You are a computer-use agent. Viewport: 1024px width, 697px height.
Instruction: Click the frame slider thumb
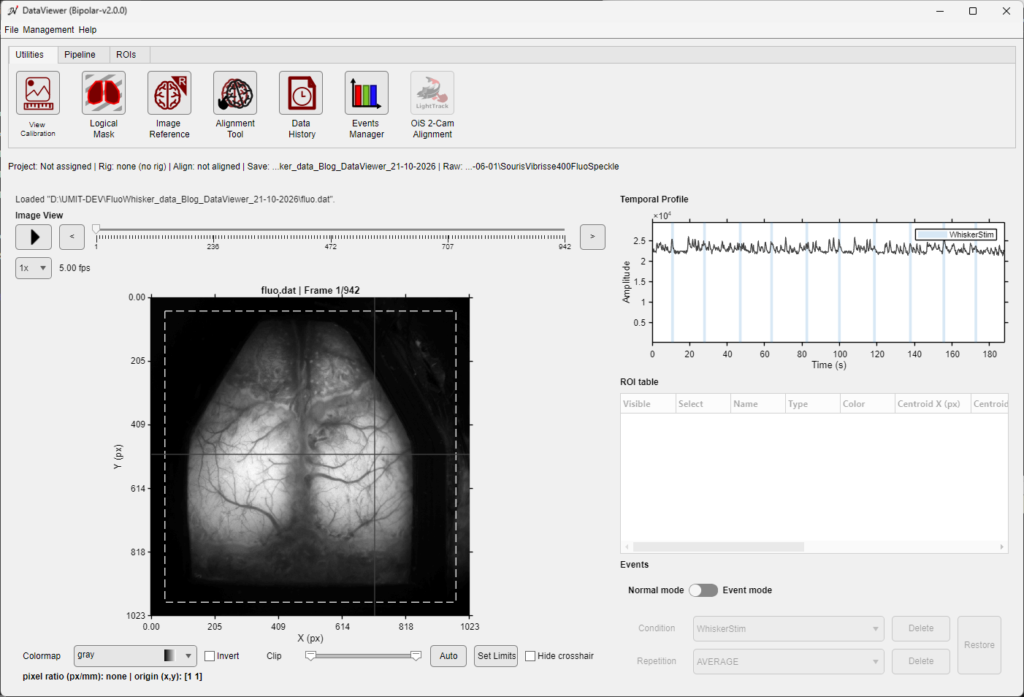(96, 229)
